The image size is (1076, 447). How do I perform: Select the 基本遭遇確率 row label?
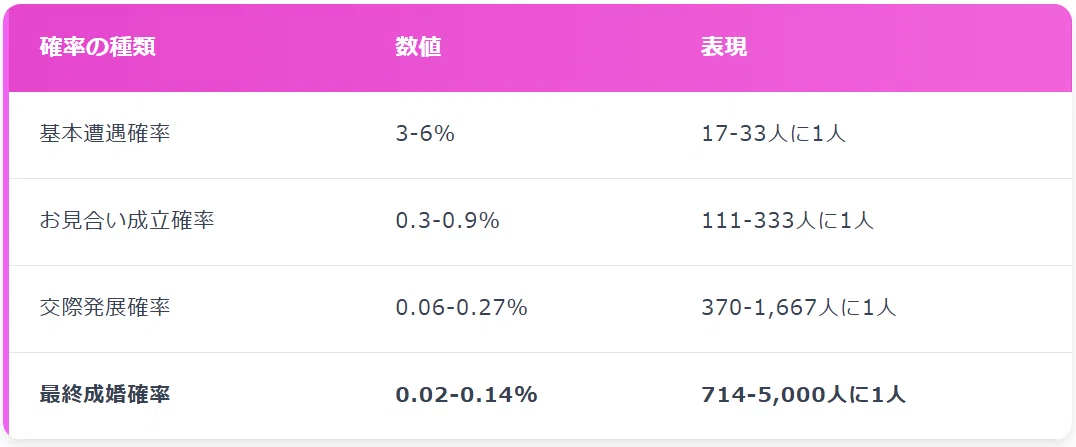[x=105, y=134]
